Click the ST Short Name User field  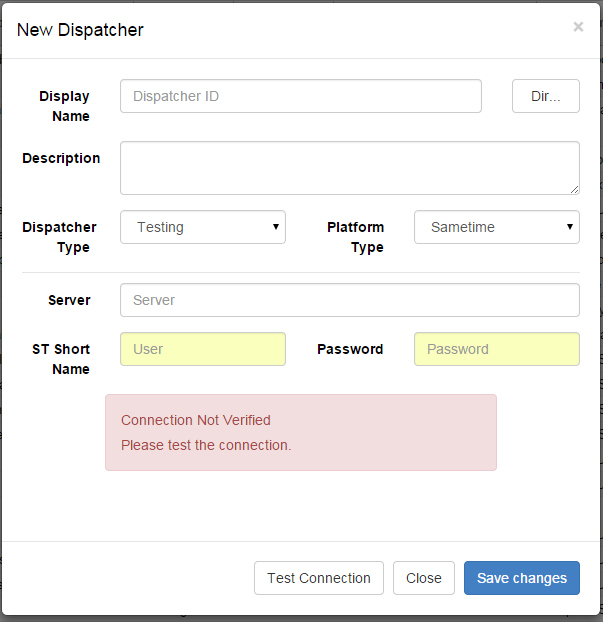203,349
